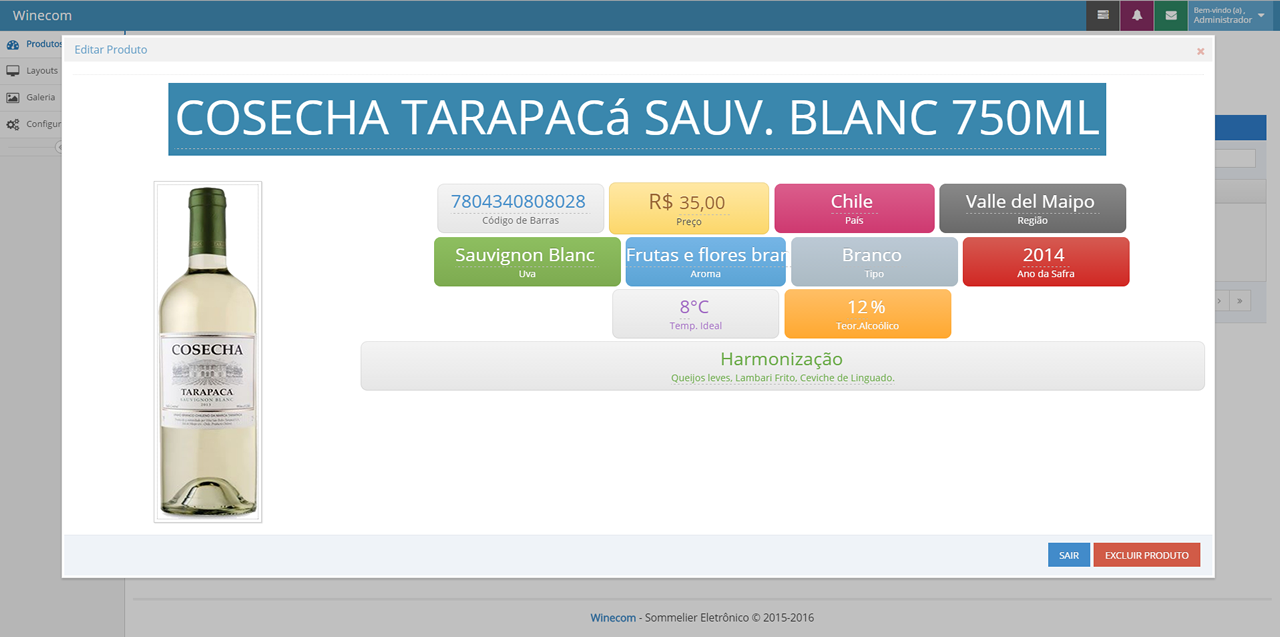This screenshot has width=1280, height=637.
Task: Open the messages envelope icon
Action: pyautogui.click(x=1170, y=16)
